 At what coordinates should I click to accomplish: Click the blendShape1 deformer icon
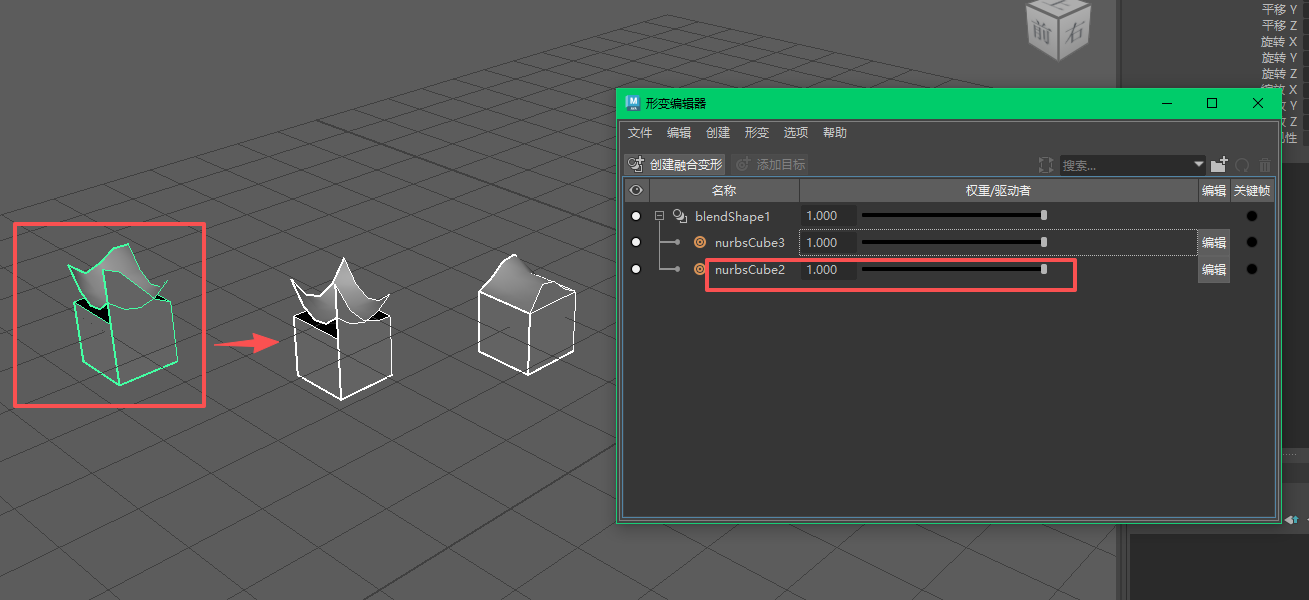680,215
